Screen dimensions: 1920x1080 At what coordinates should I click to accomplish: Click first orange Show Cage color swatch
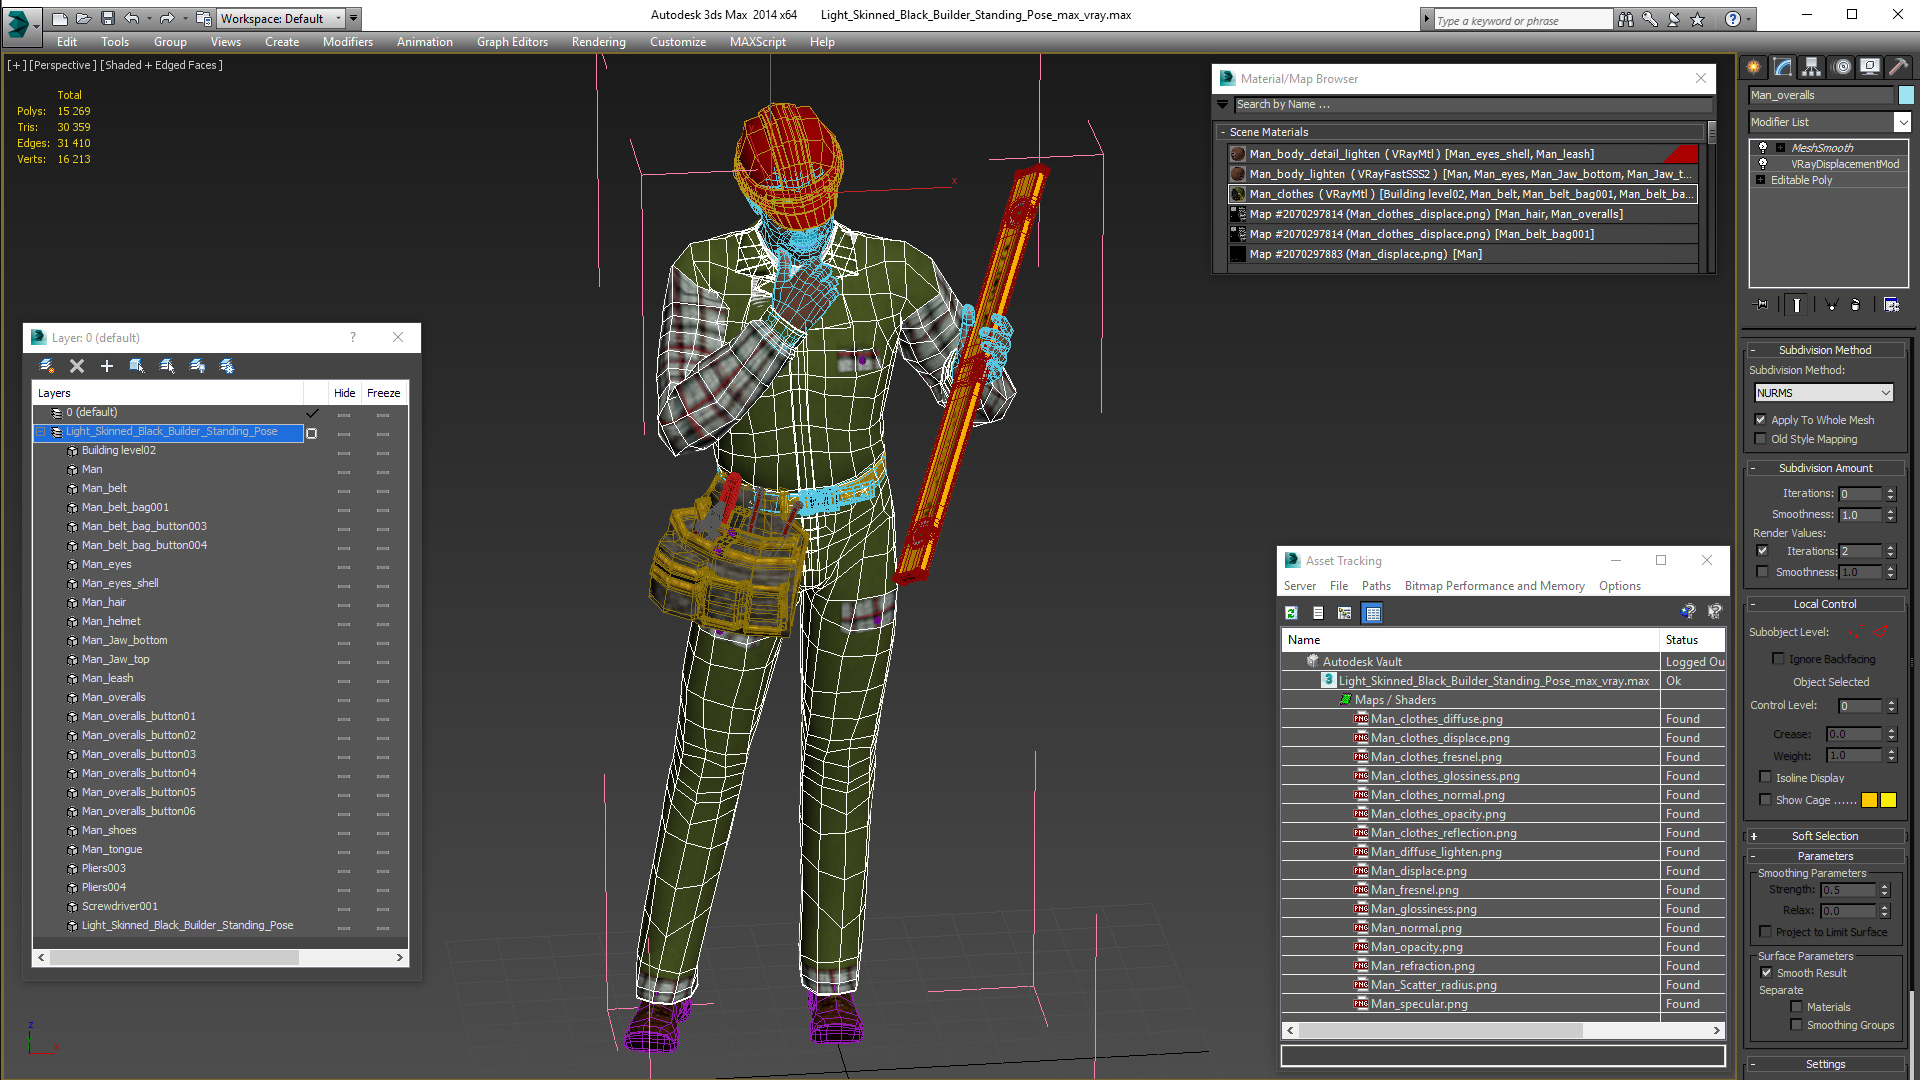1869,800
